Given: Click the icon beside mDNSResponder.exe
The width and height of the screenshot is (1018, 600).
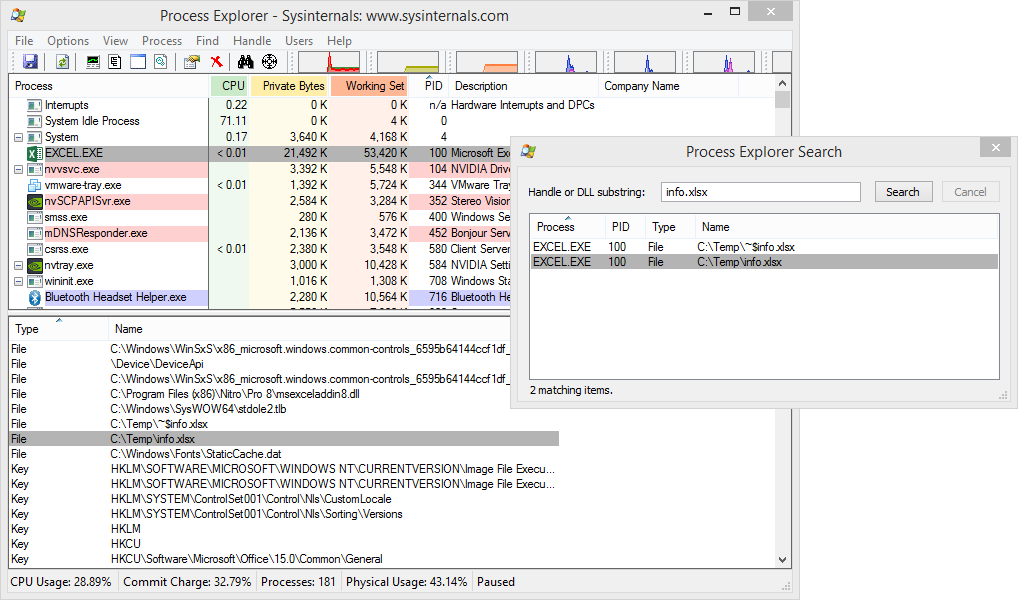Looking at the screenshot, I should pyautogui.click(x=34, y=233).
